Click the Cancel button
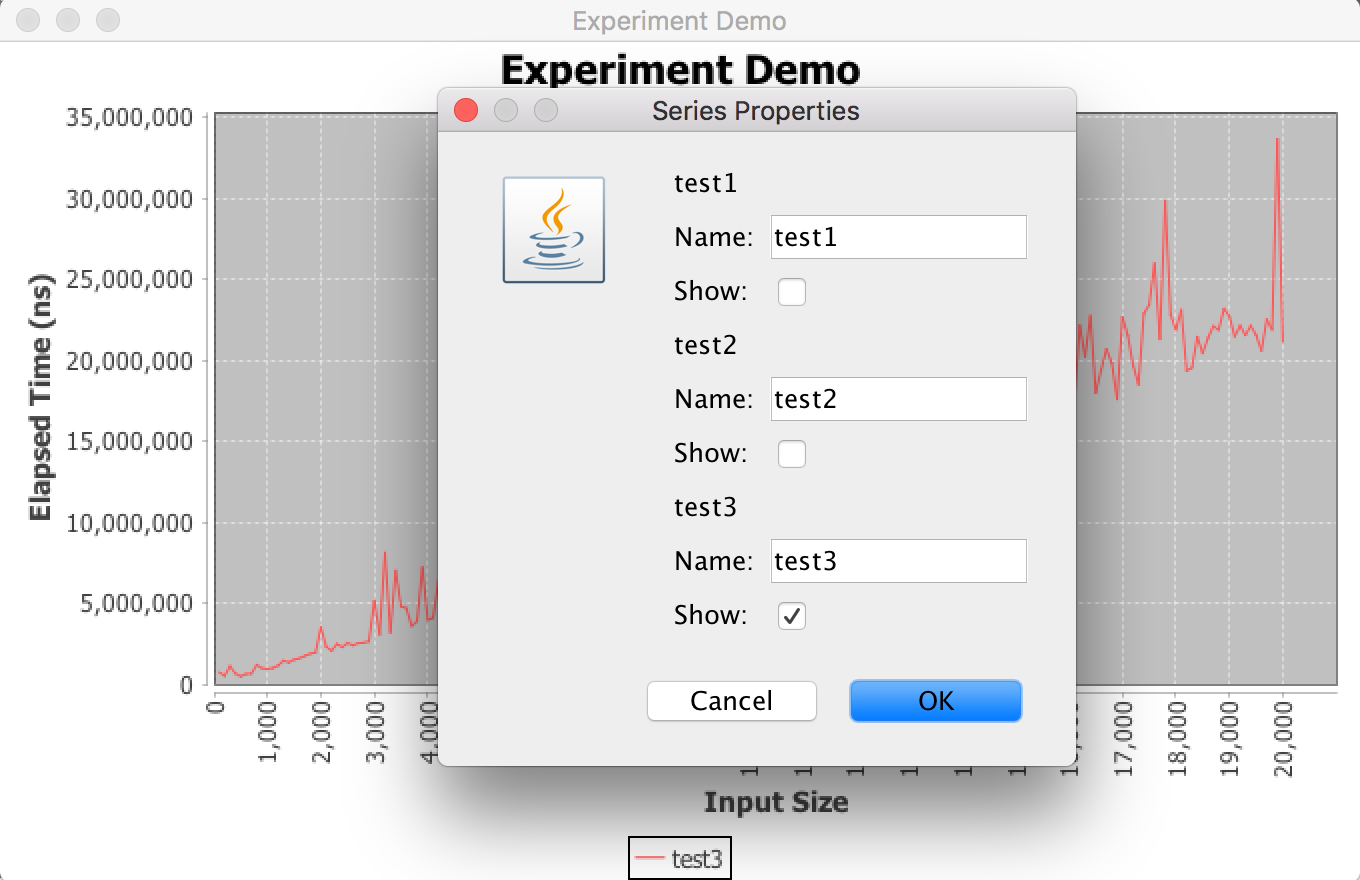1360x880 pixels. [732, 701]
